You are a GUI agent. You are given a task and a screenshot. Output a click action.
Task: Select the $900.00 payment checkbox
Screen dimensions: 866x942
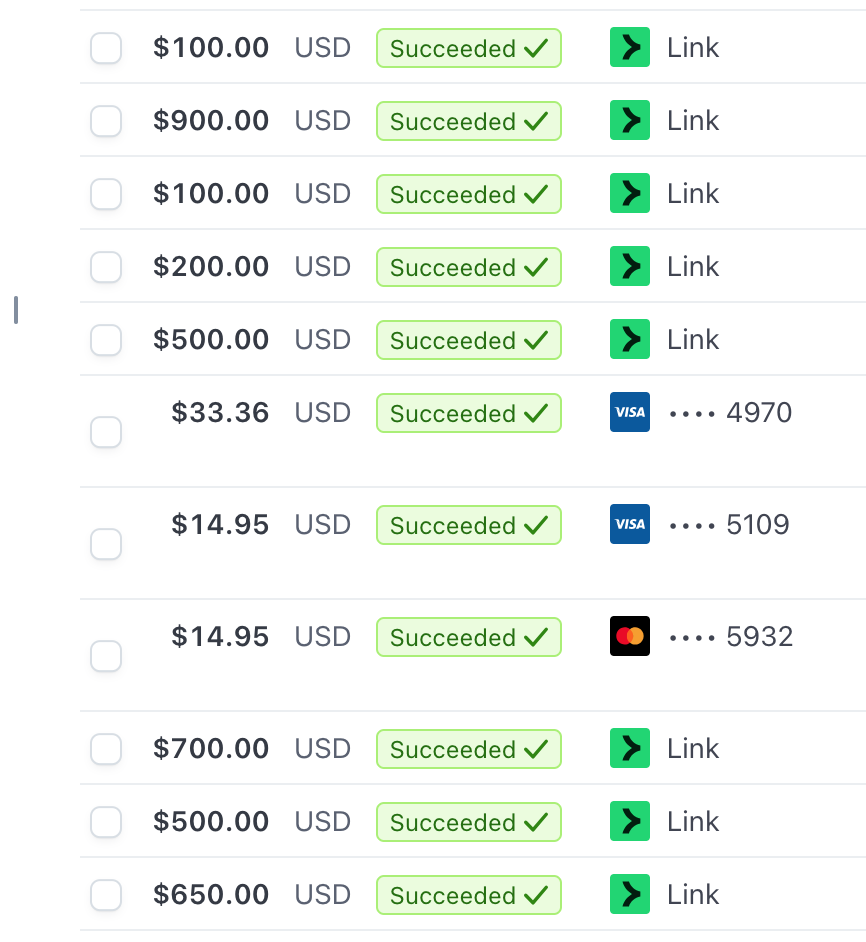106,121
